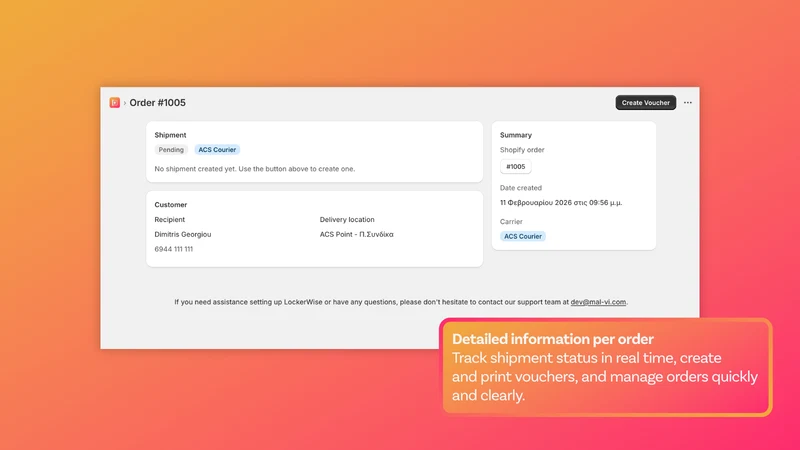The image size is (800, 450).
Task: Click the Customer card heading
Action: 171,205
